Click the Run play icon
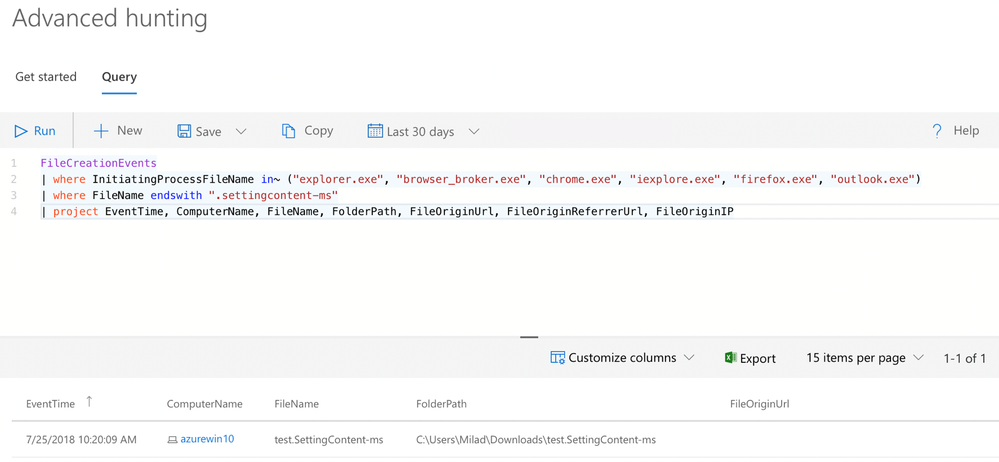This screenshot has height=462, width=999. pyautogui.click(x=20, y=131)
